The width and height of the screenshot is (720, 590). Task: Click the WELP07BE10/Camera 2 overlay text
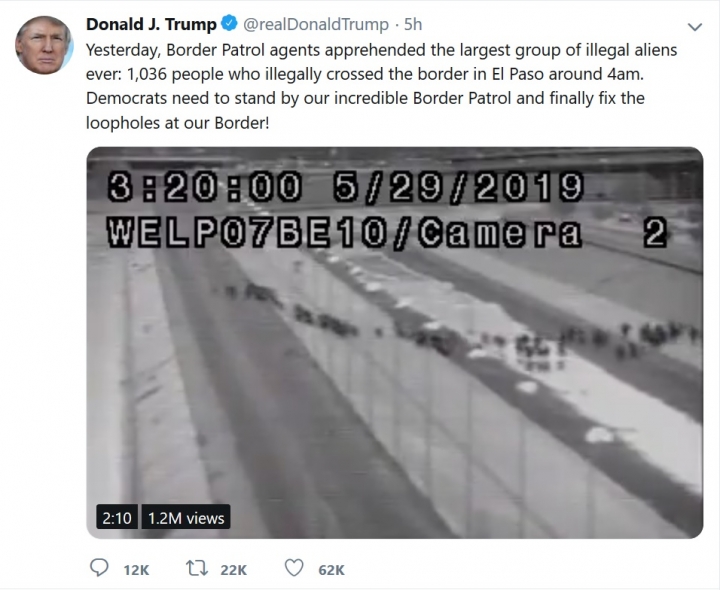click(387, 233)
